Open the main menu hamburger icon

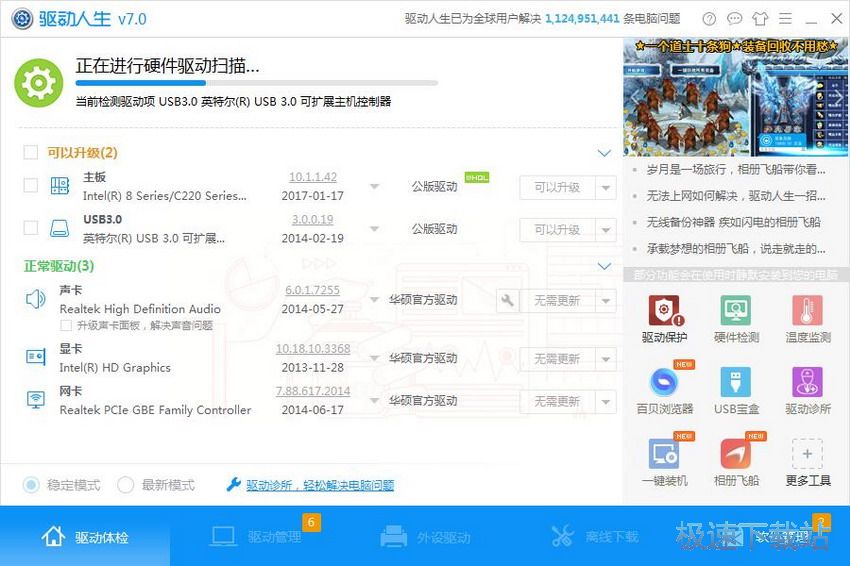pos(785,19)
